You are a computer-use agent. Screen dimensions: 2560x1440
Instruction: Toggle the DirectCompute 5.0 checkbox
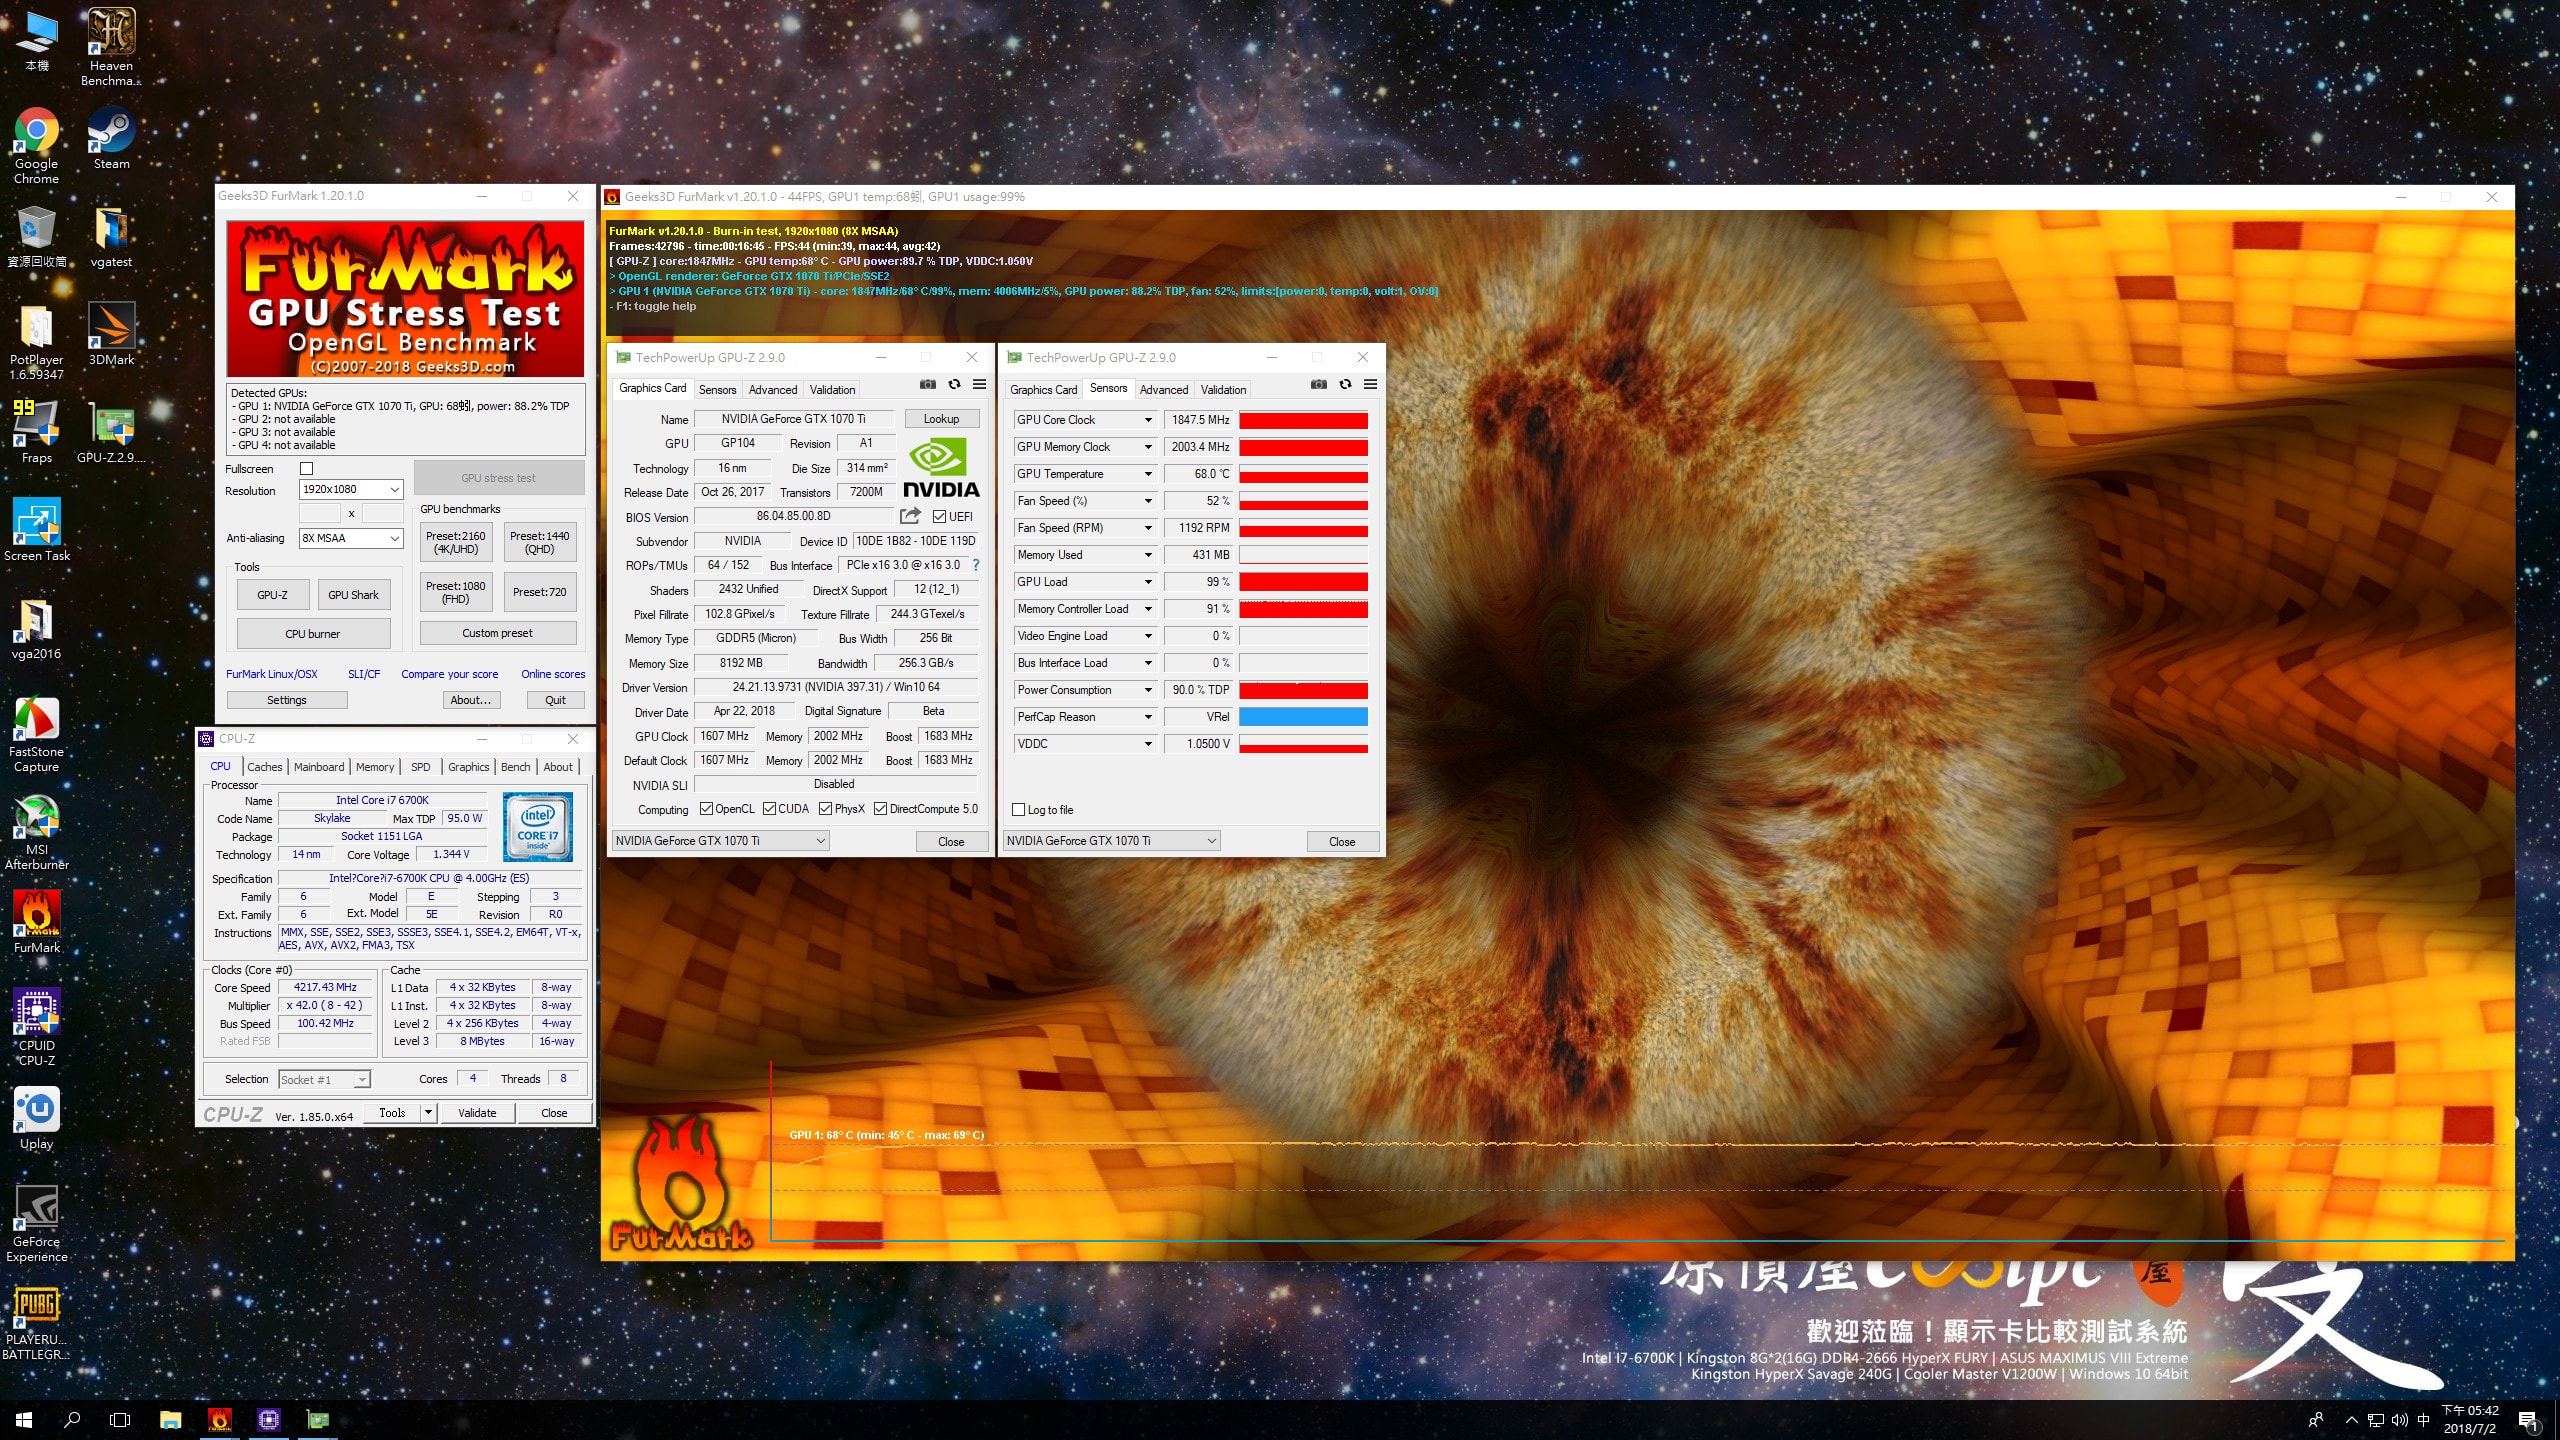point(881,809)
